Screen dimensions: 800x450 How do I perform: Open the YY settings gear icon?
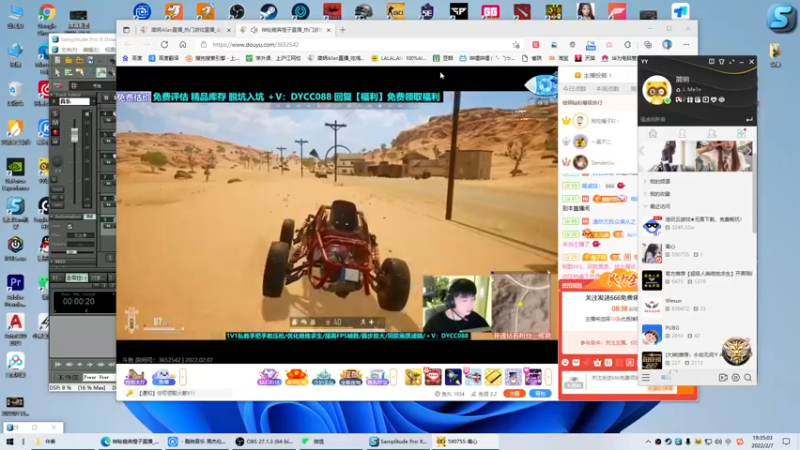pyautogui.click(x=736, y=378)
